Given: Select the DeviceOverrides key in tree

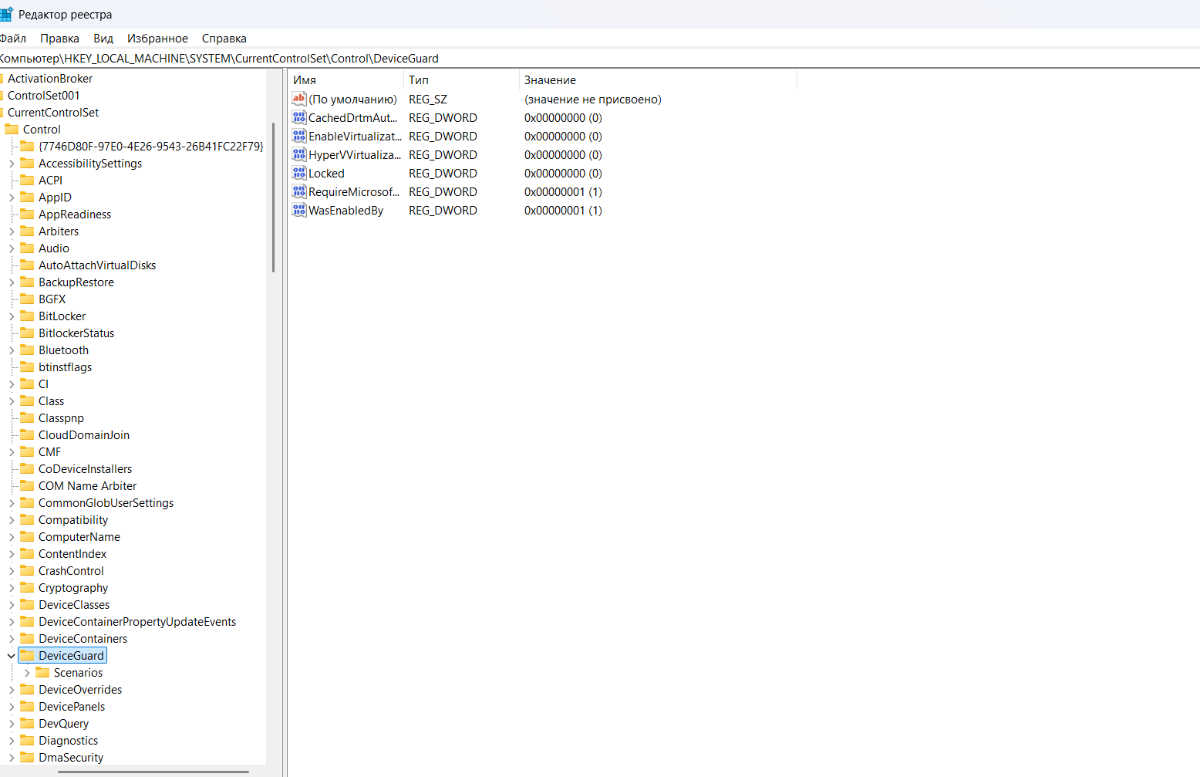Looking at the screenshot, I should [x=79, y=690].
